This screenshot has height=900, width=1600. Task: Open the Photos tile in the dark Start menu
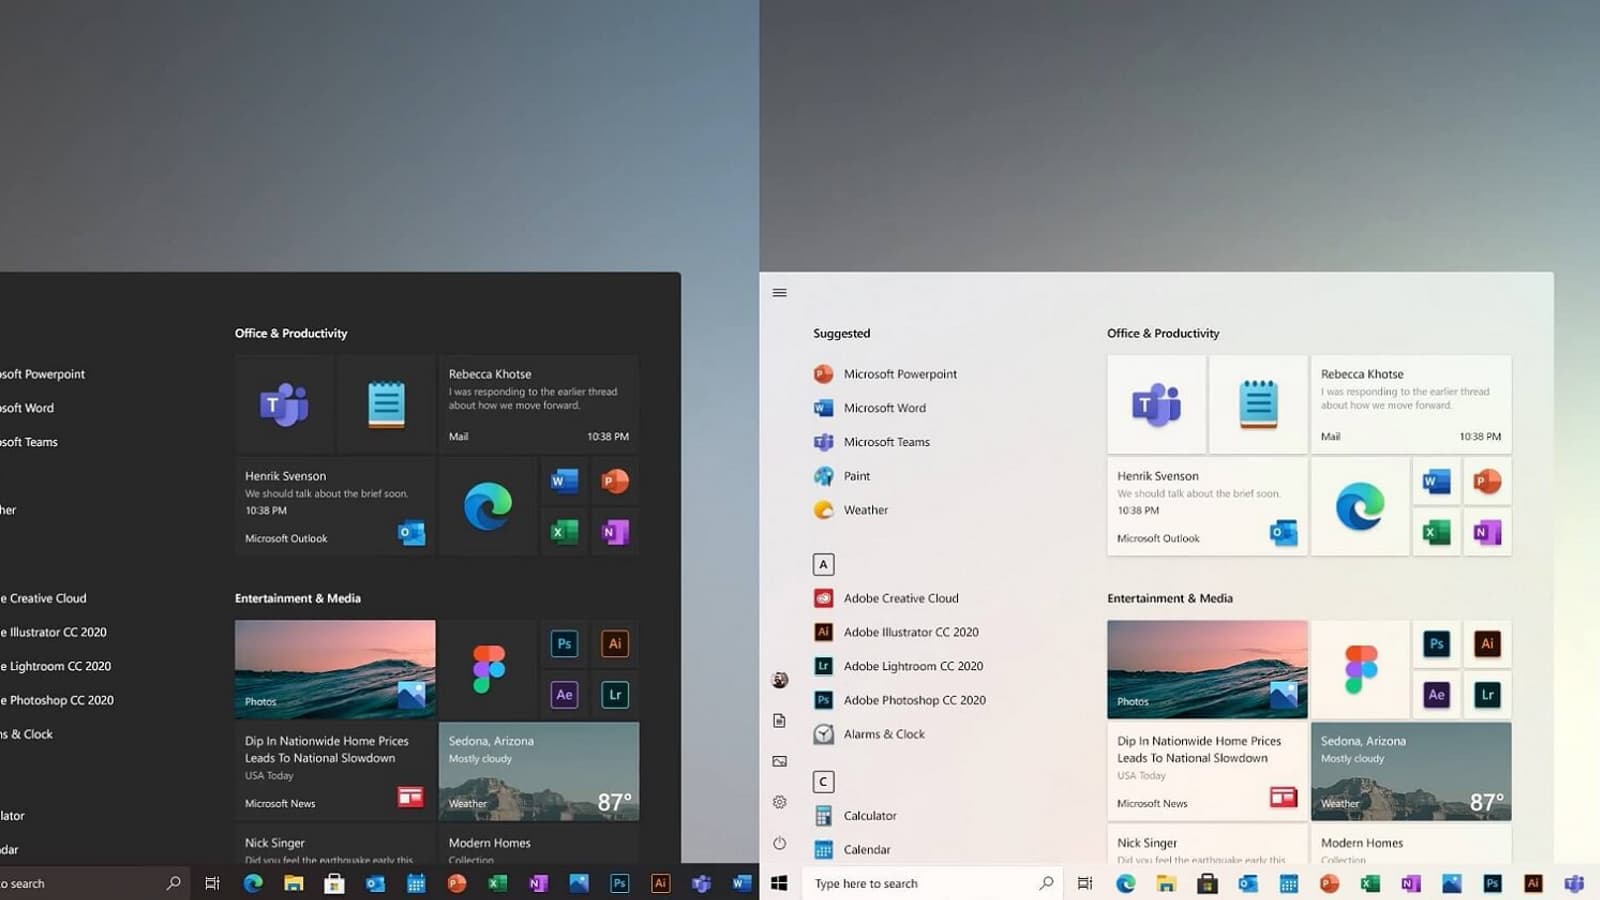[335, 669]
